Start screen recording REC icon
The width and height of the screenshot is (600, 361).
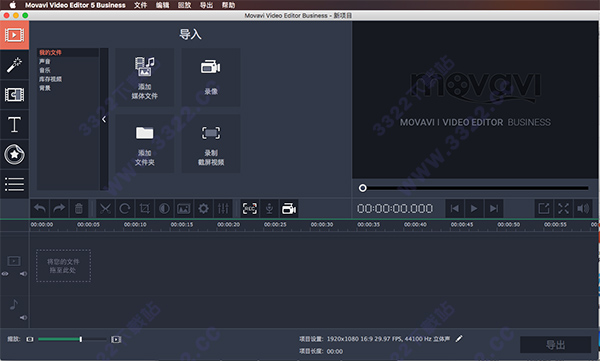pos(249,209)
